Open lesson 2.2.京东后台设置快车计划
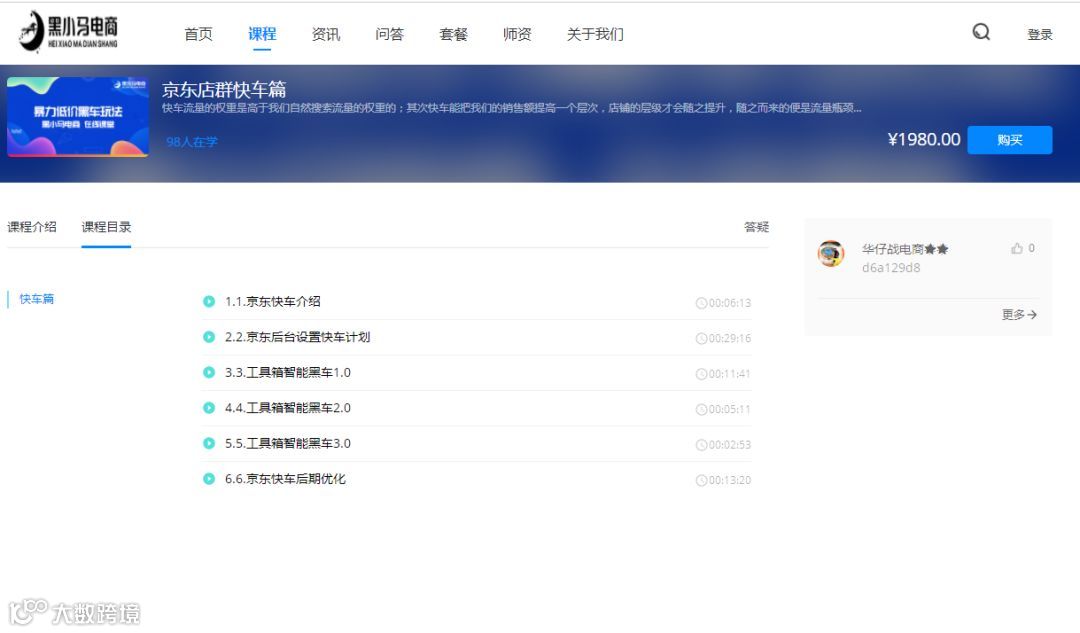 [x=298, y=337]
